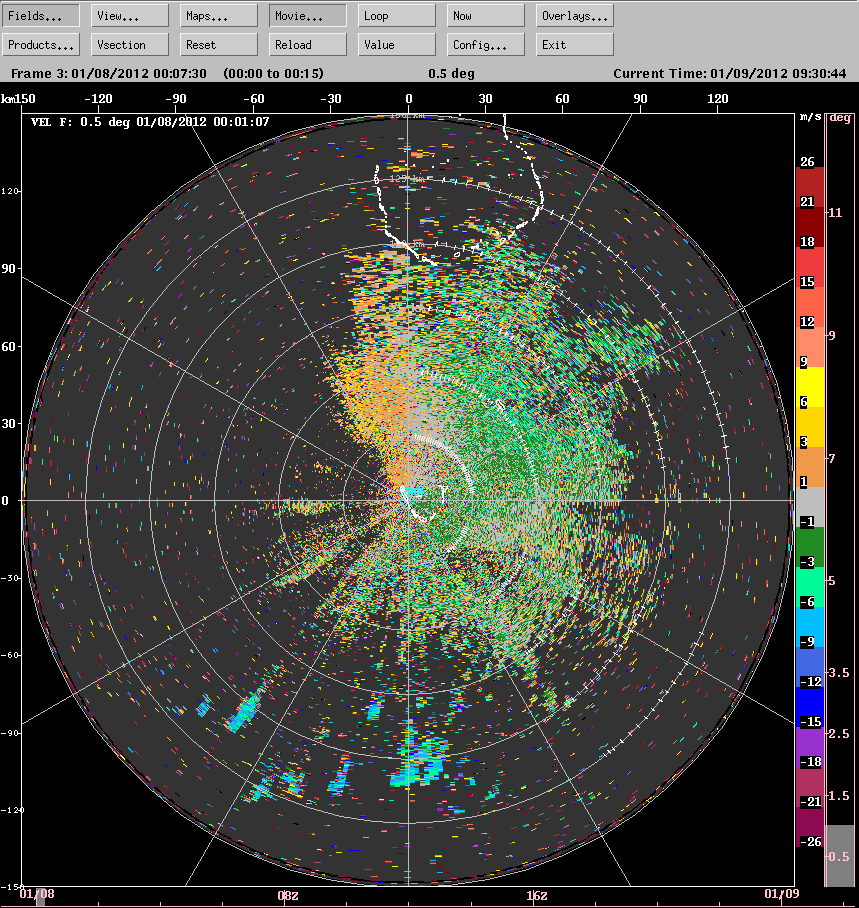Open the Products... selector

tap(41, 45)
